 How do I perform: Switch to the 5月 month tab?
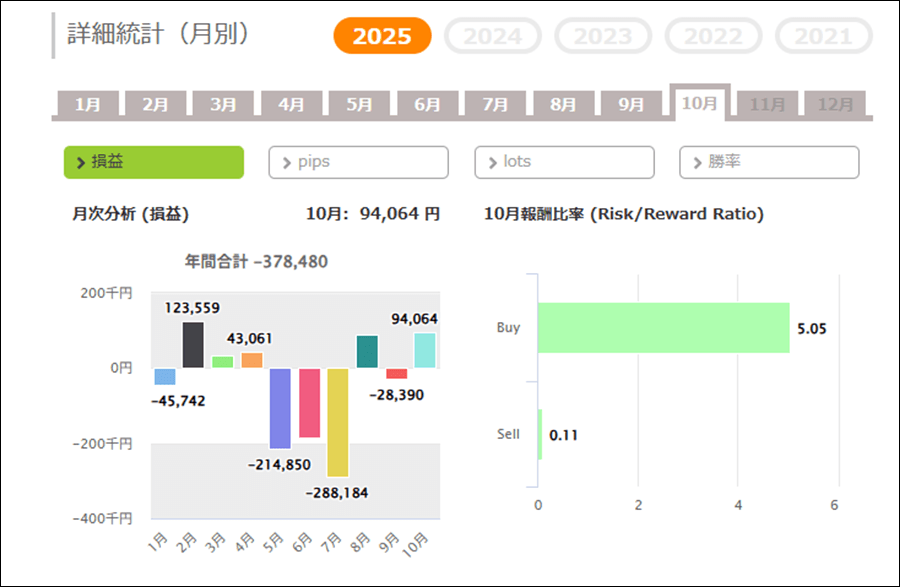(359, 104)
